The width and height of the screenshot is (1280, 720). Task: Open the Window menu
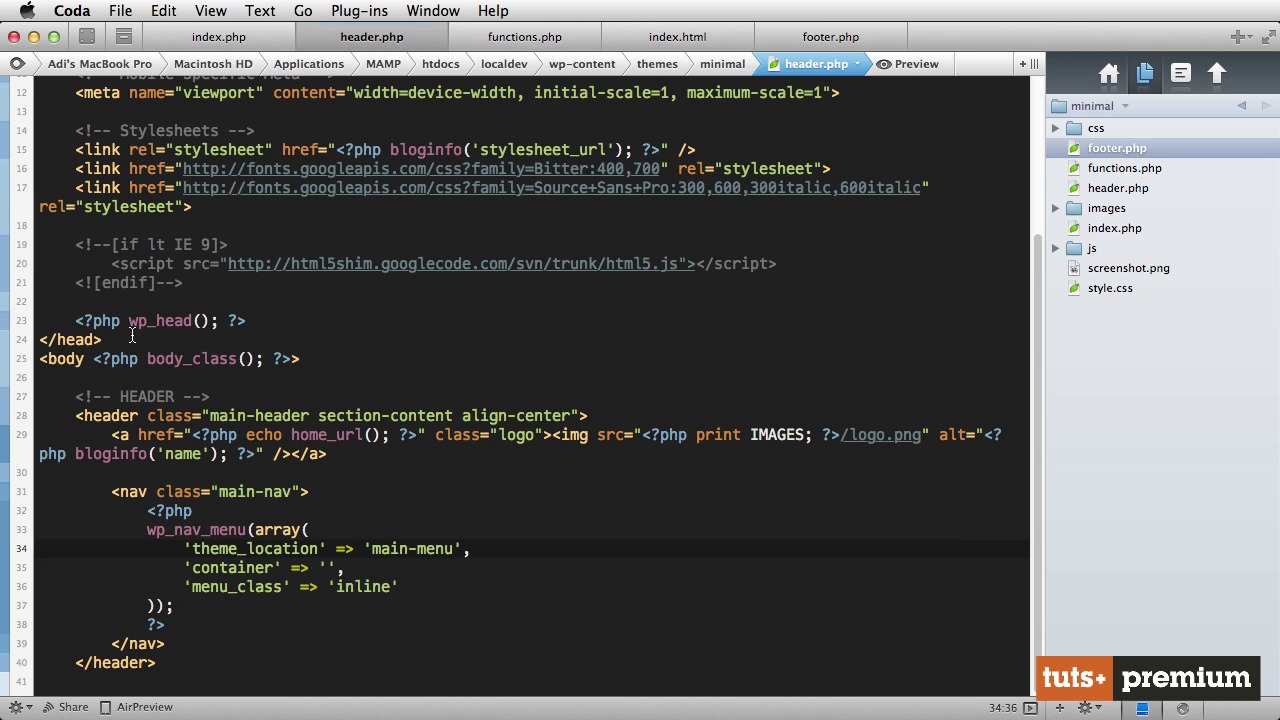[433, 11]
